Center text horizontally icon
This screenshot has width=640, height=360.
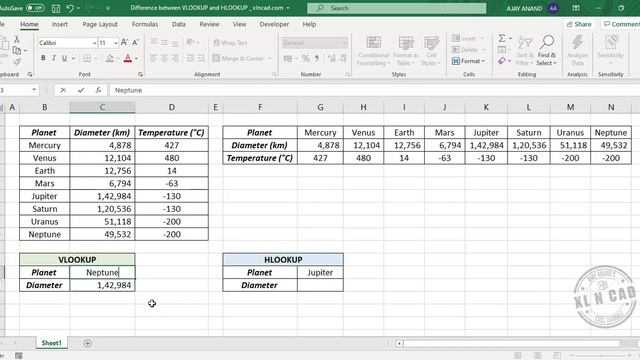click(x=164, y=58)
